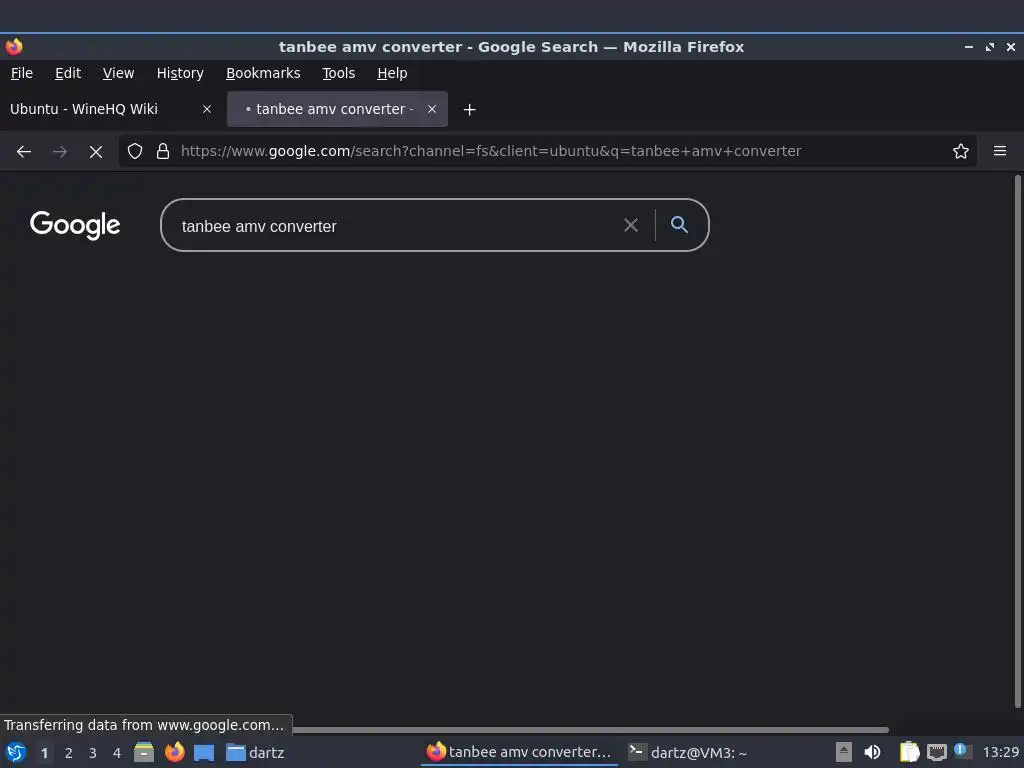
Task: Submit search with magnifying glass icon
Action: click(x=679, y=225)
